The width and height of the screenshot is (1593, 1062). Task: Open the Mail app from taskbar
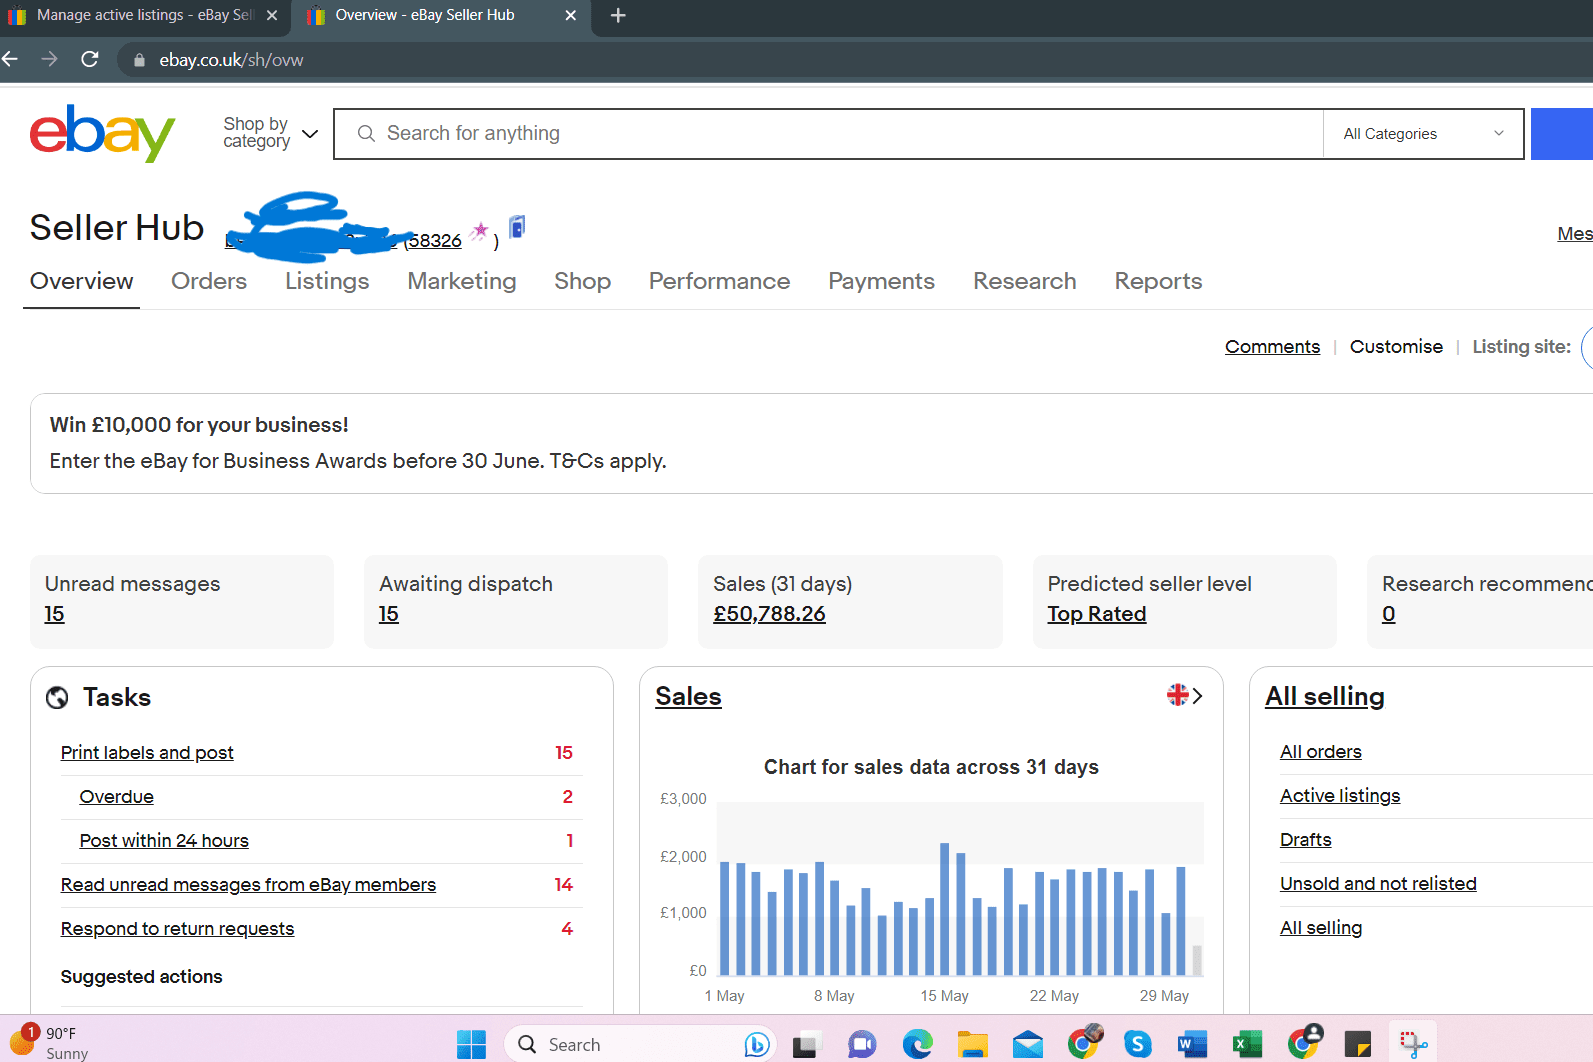1027,1044
